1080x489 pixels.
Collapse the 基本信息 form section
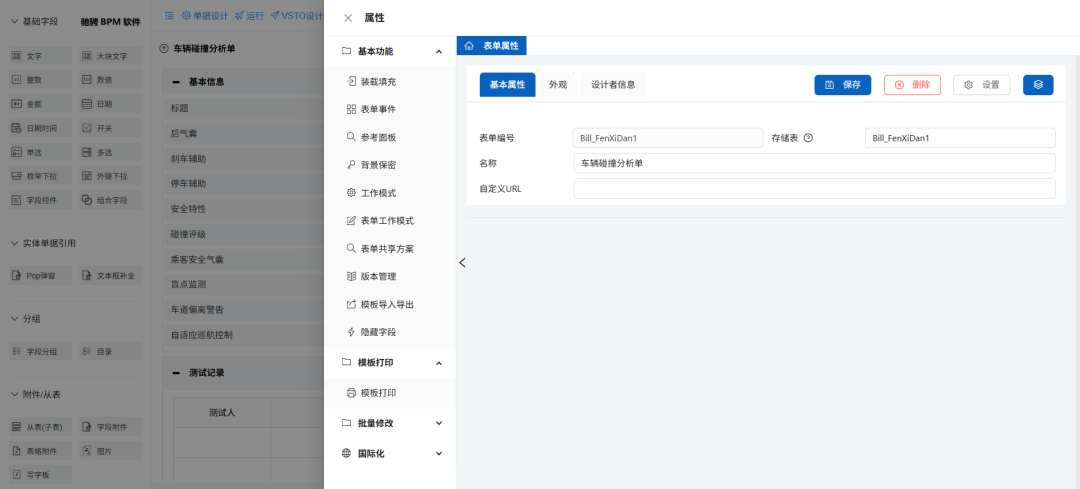tap(176, 82)
